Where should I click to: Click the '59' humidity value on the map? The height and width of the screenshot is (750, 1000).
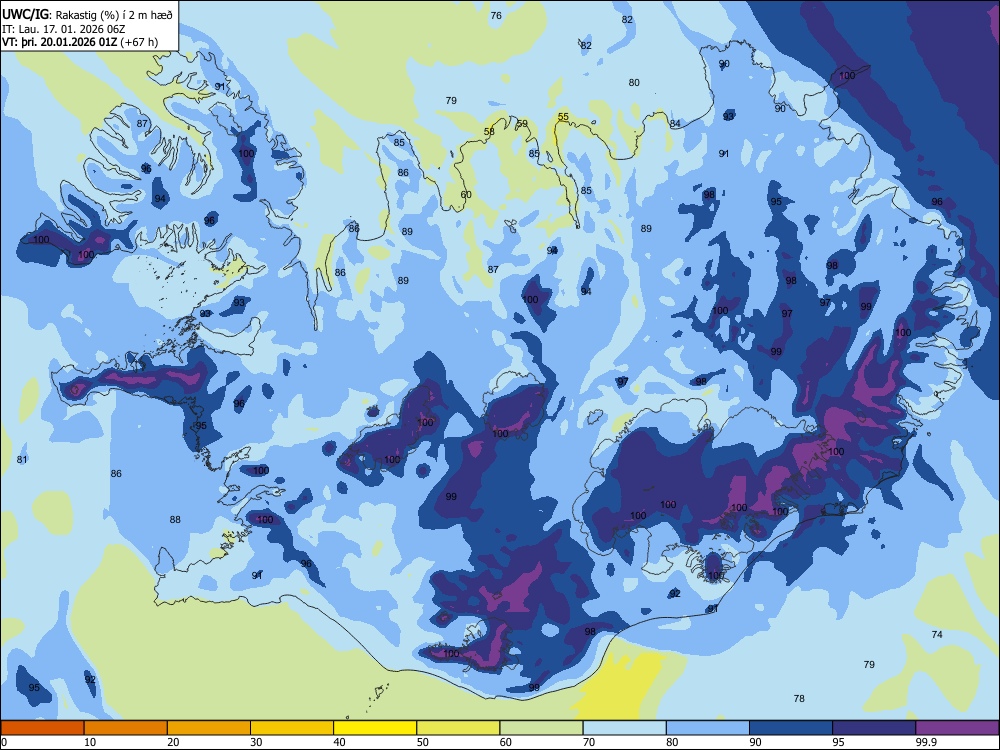tap(522, 124)
